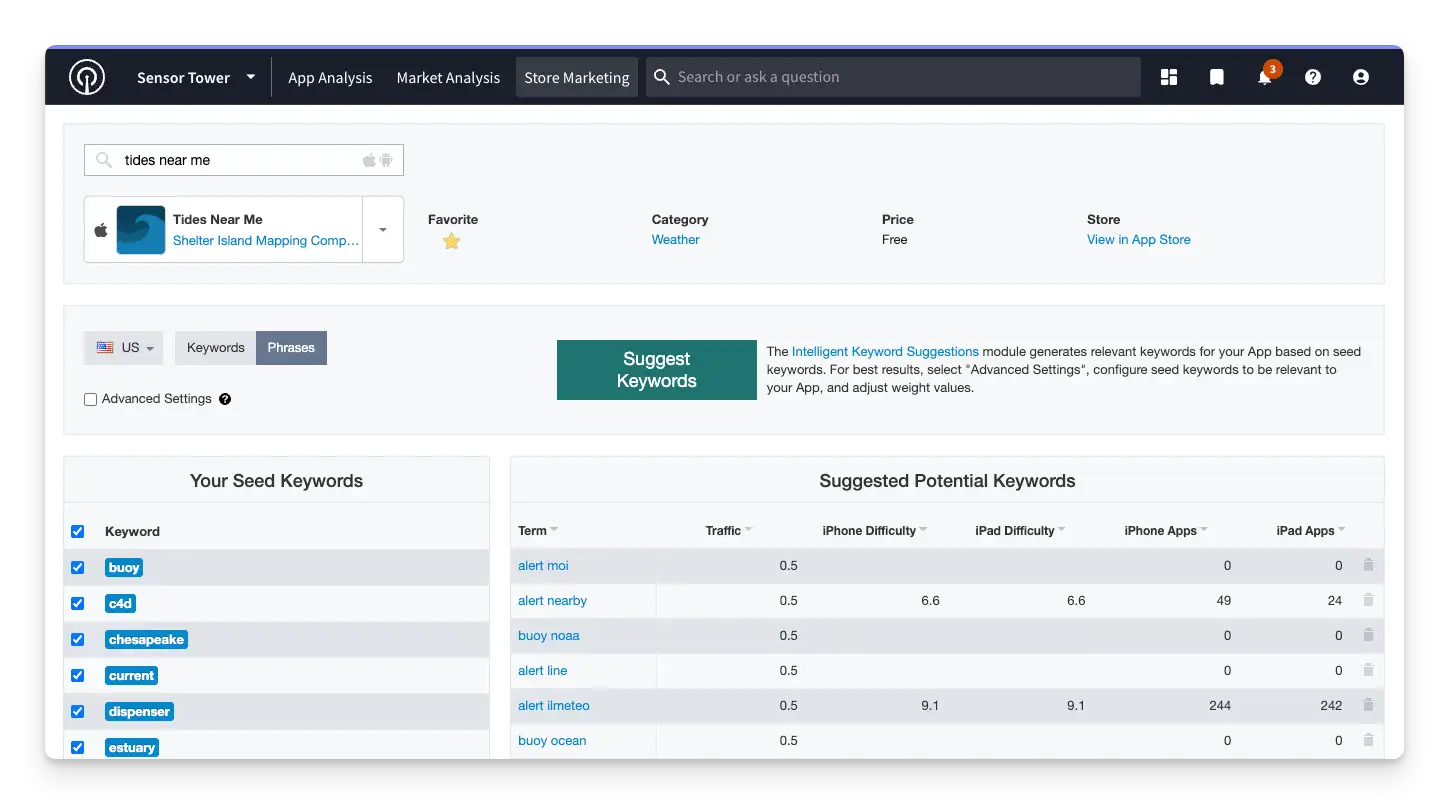Open the Sensor Tower product dropdown
1449x804 pixels.
(196, 77)
